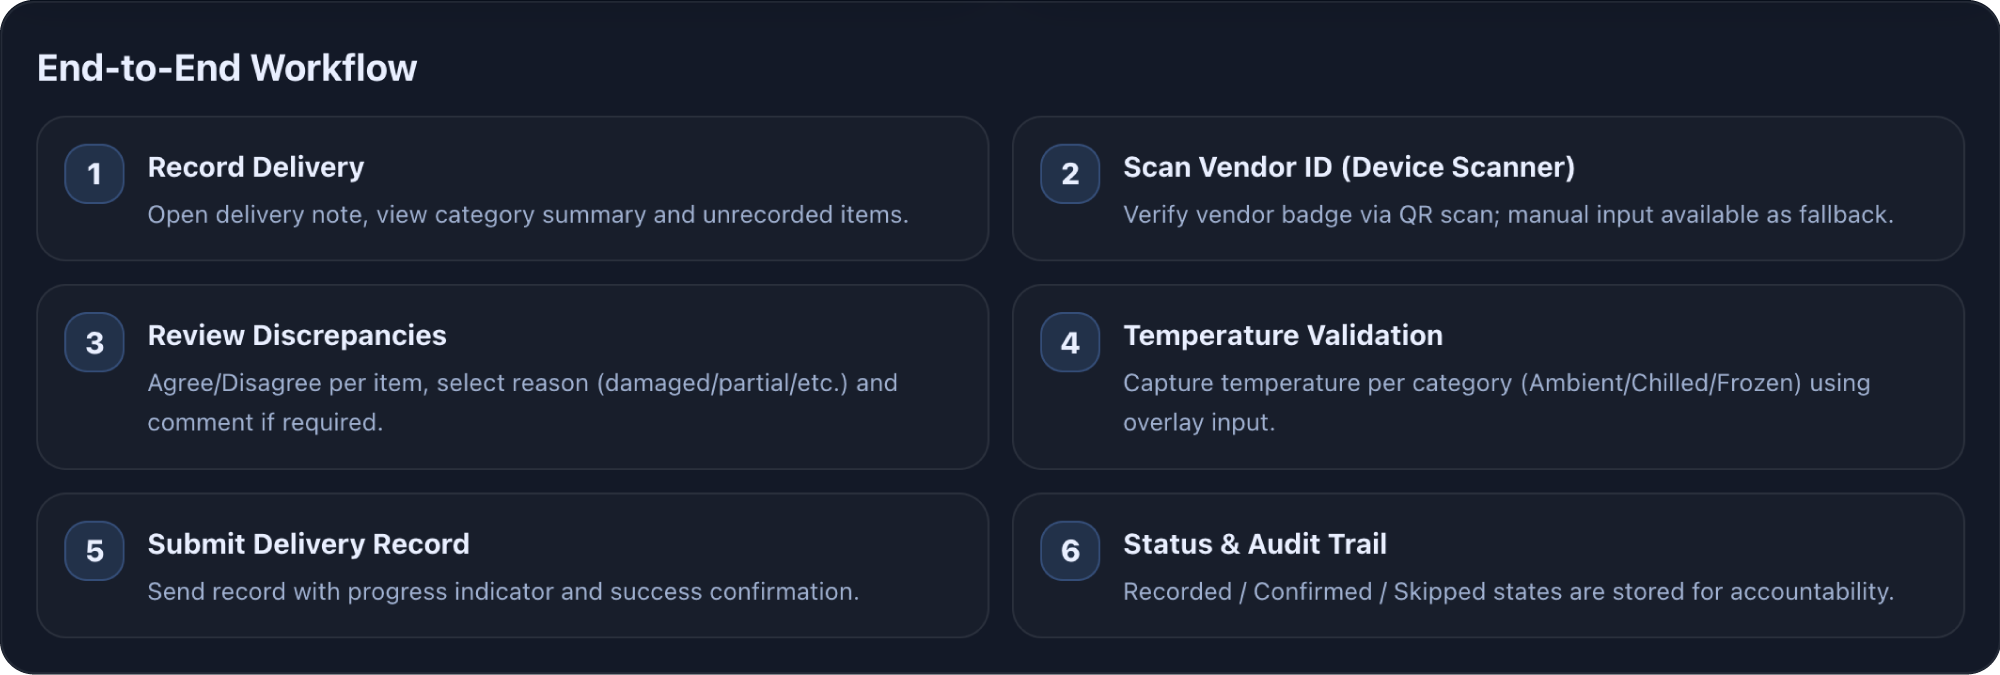The image size is (2000, 675).
Task: Click the 'Recorded / Confirmed / Skipped' description
Action: coord(1507,592)
